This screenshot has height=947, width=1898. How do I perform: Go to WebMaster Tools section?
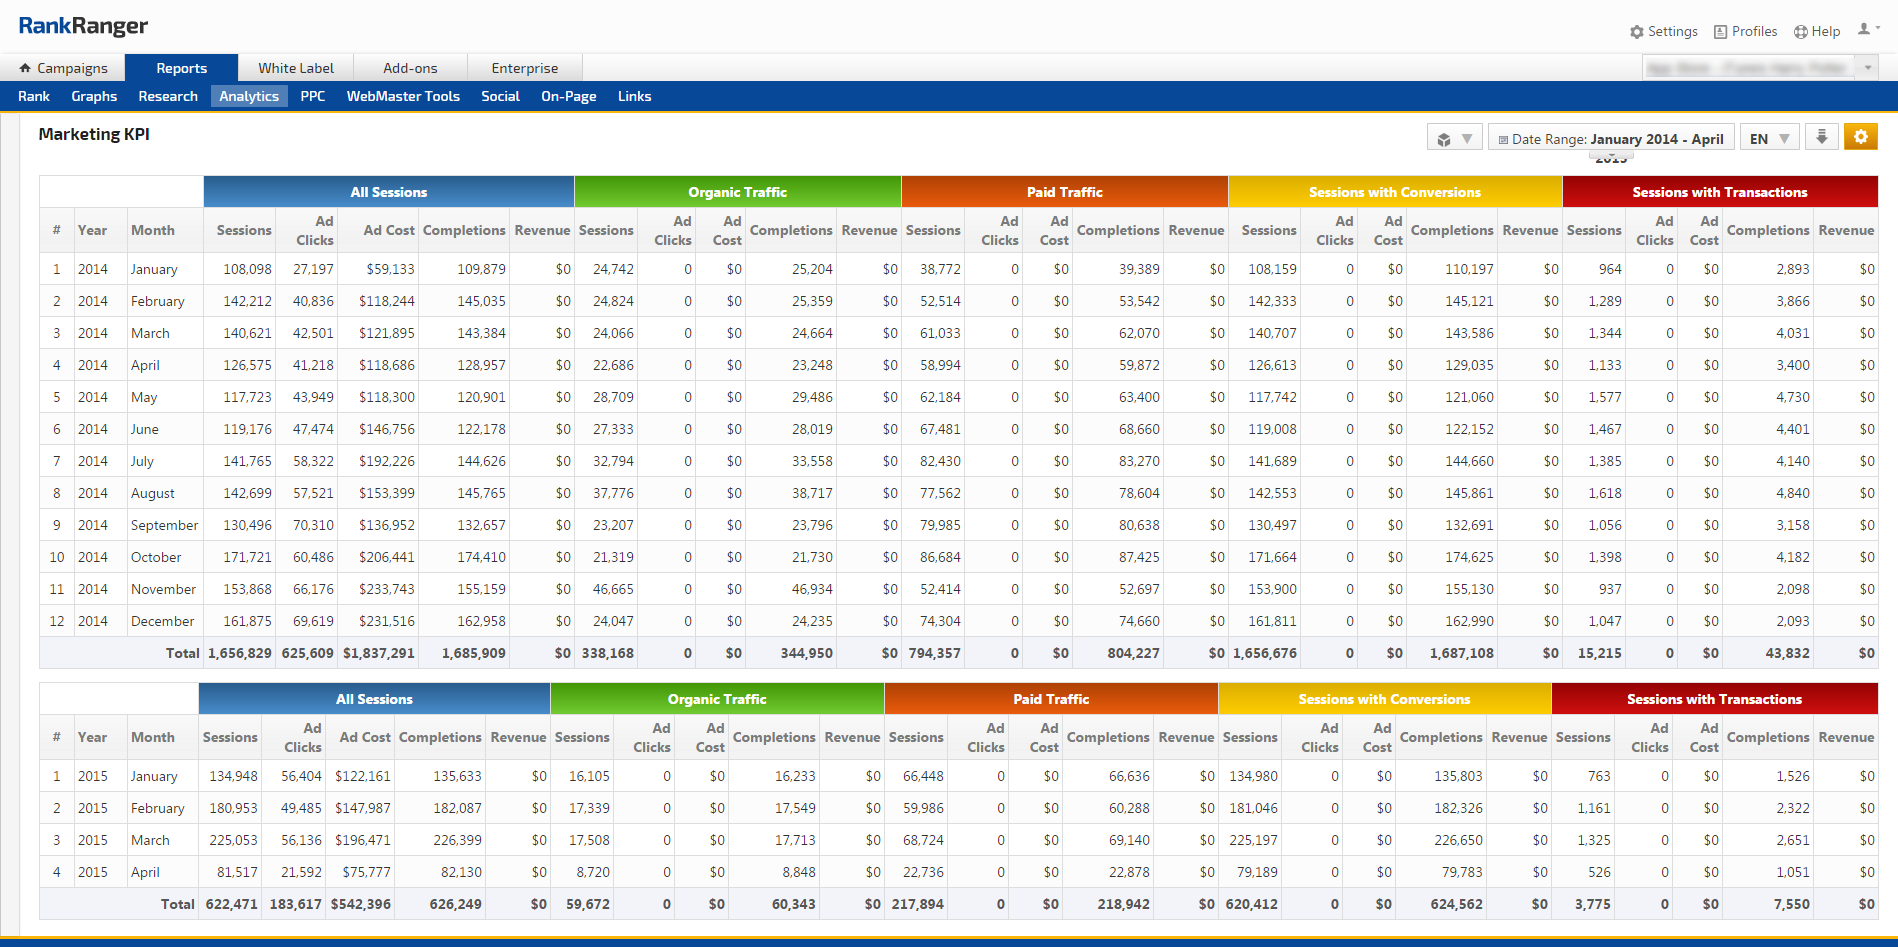click(403, 96)
